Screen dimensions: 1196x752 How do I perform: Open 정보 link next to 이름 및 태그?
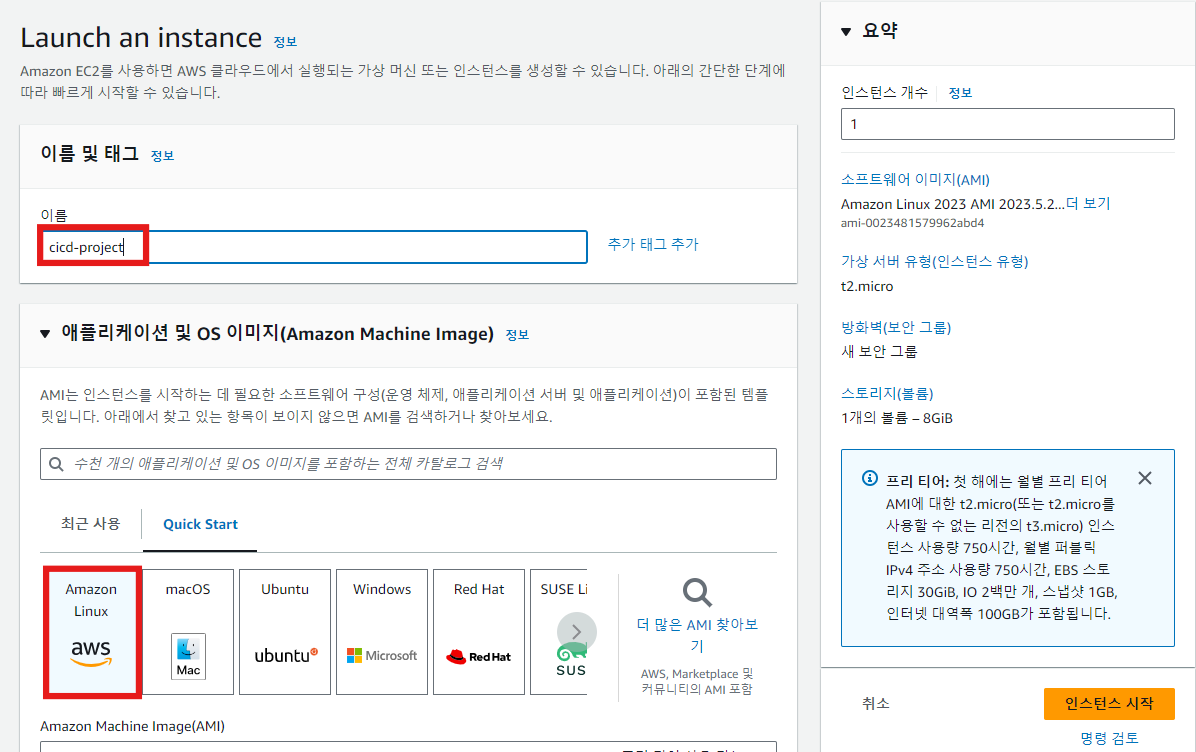coord(162,156)
